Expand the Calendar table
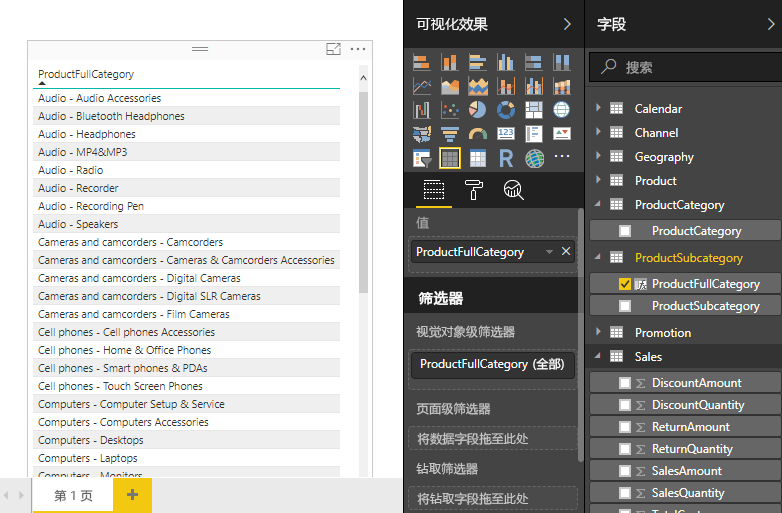The height and width of the screenshot is (513, 782). 599,108
